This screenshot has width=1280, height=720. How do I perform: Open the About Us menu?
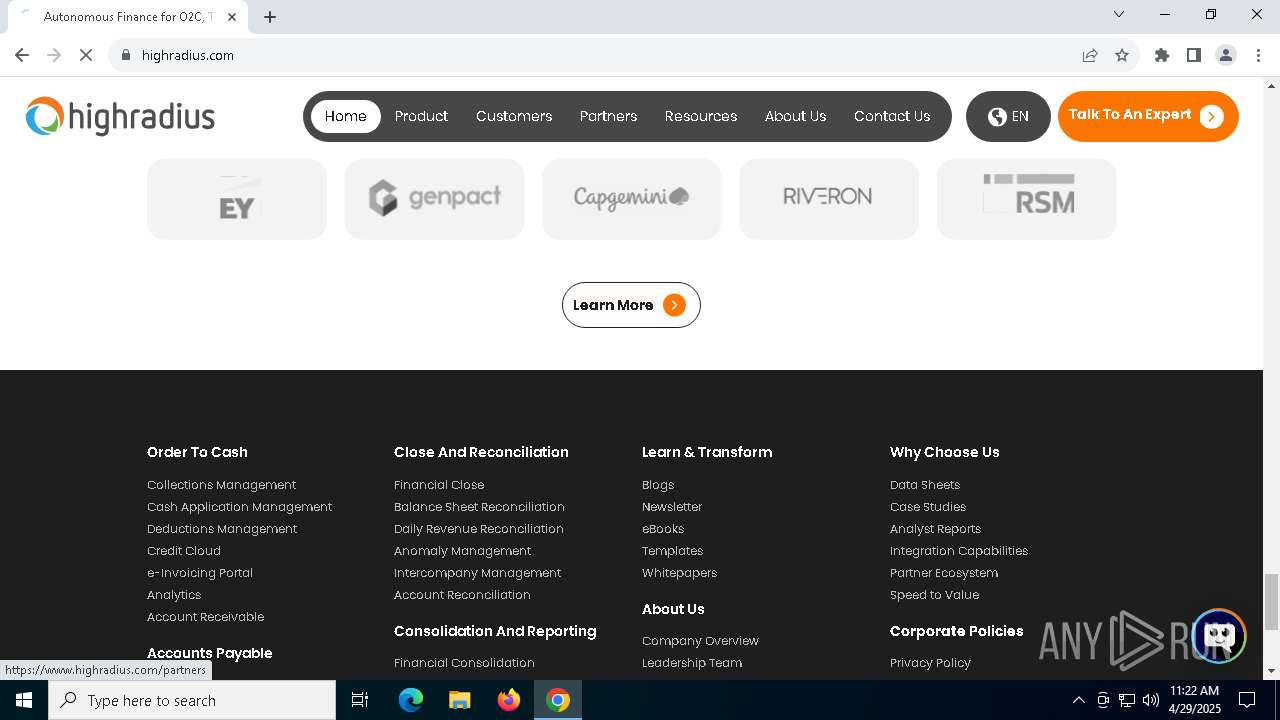tap(795, 116)
